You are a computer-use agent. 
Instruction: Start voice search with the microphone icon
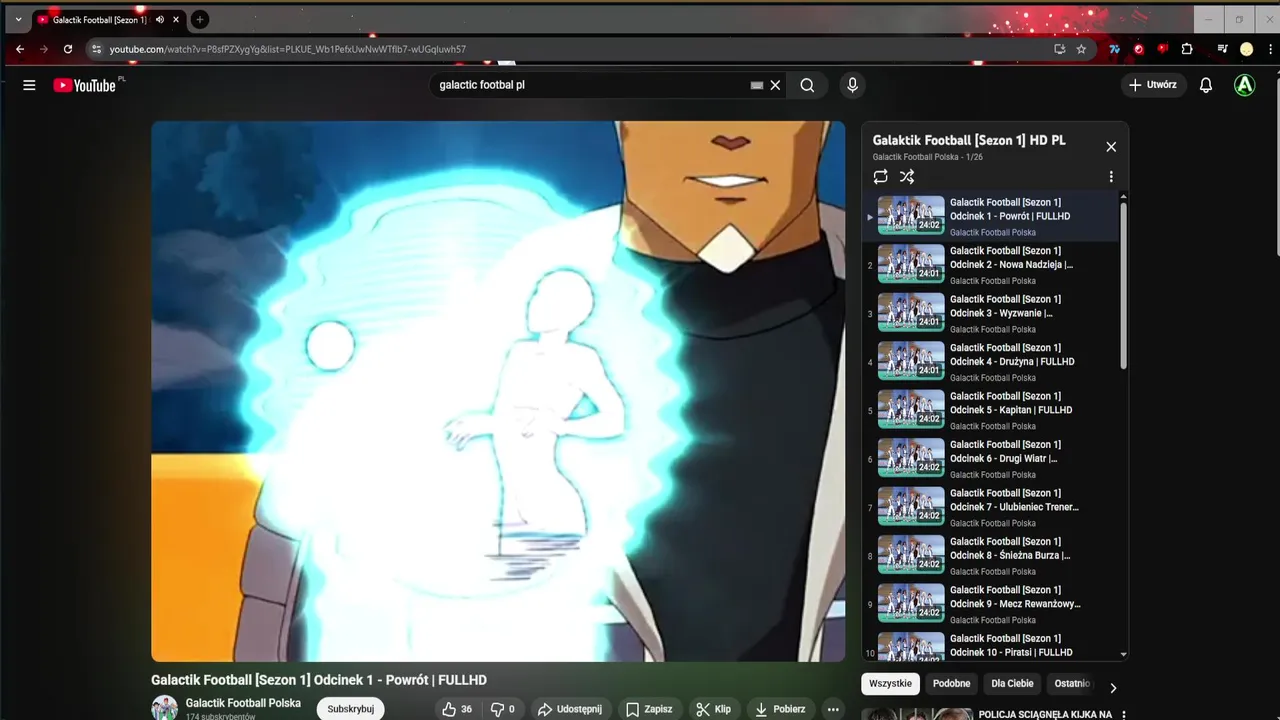pos(852,85)
